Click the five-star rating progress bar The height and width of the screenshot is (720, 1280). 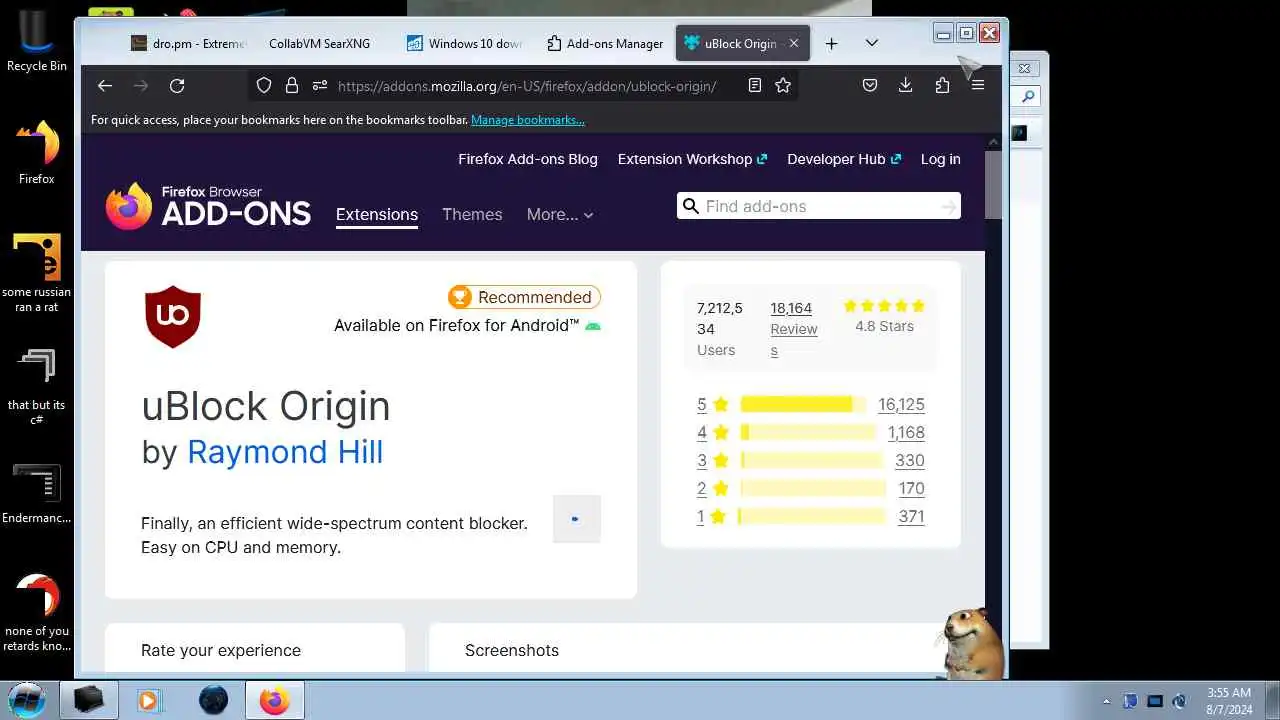coord(803,404)
